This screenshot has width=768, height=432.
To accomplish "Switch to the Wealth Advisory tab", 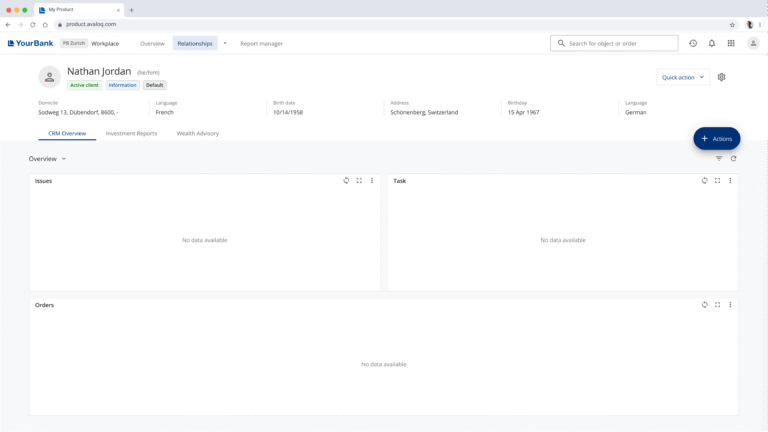I will [197, 133].
